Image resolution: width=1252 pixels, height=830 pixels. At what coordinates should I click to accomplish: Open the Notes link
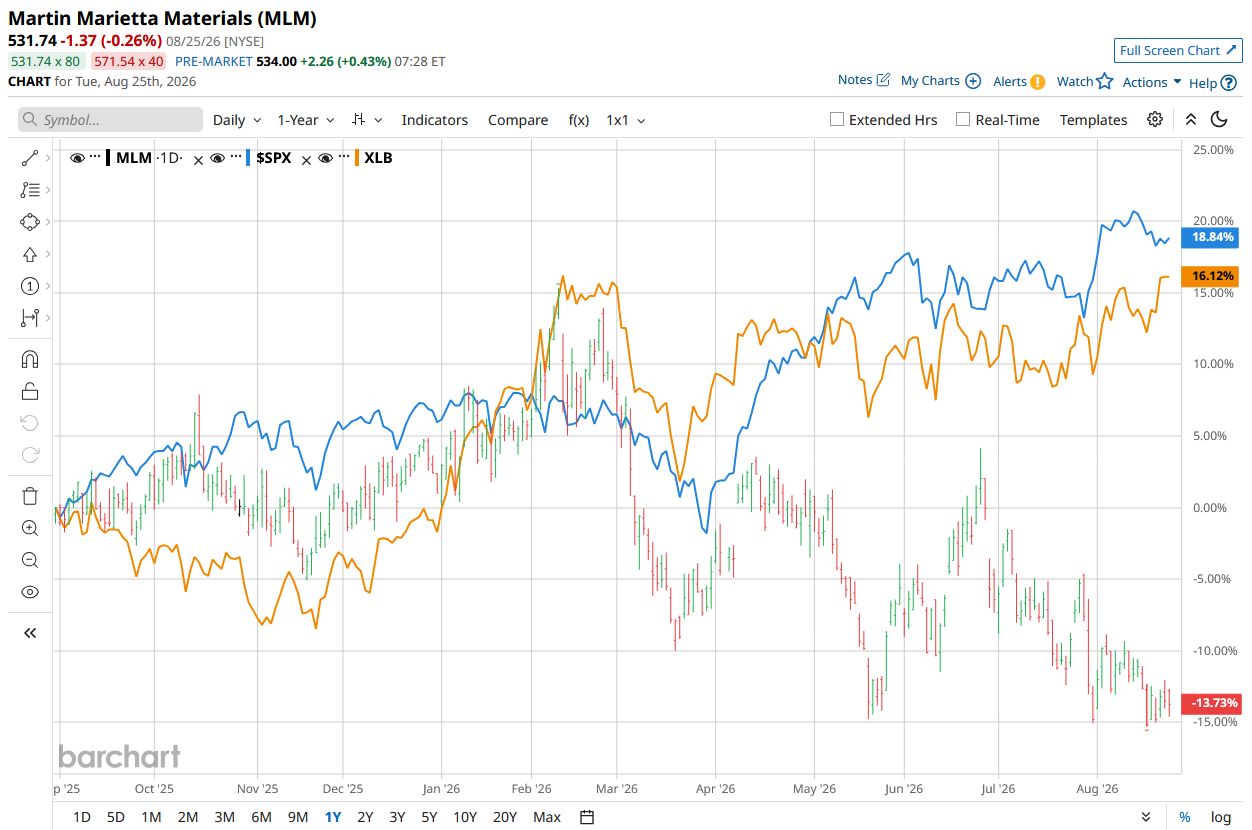coord(864,80)
